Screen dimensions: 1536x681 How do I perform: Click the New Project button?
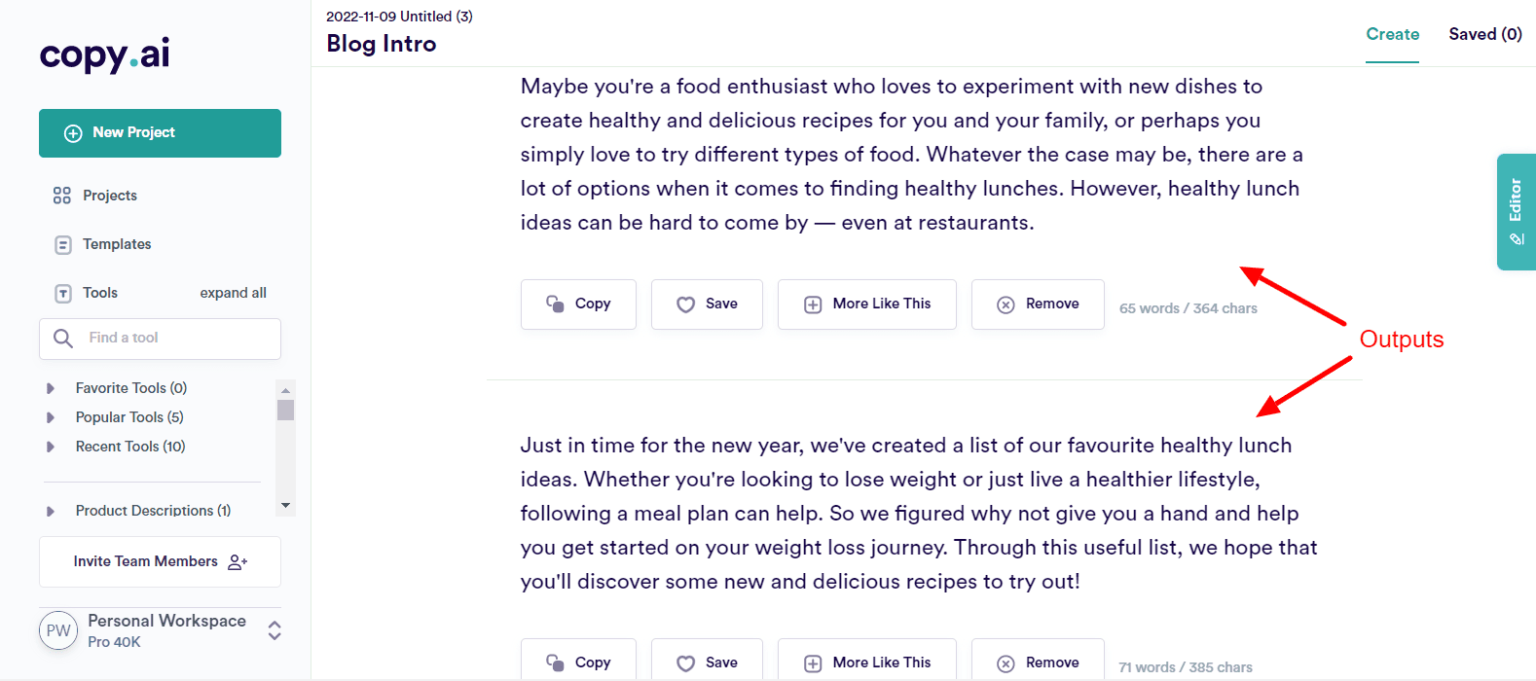[159, 132]
